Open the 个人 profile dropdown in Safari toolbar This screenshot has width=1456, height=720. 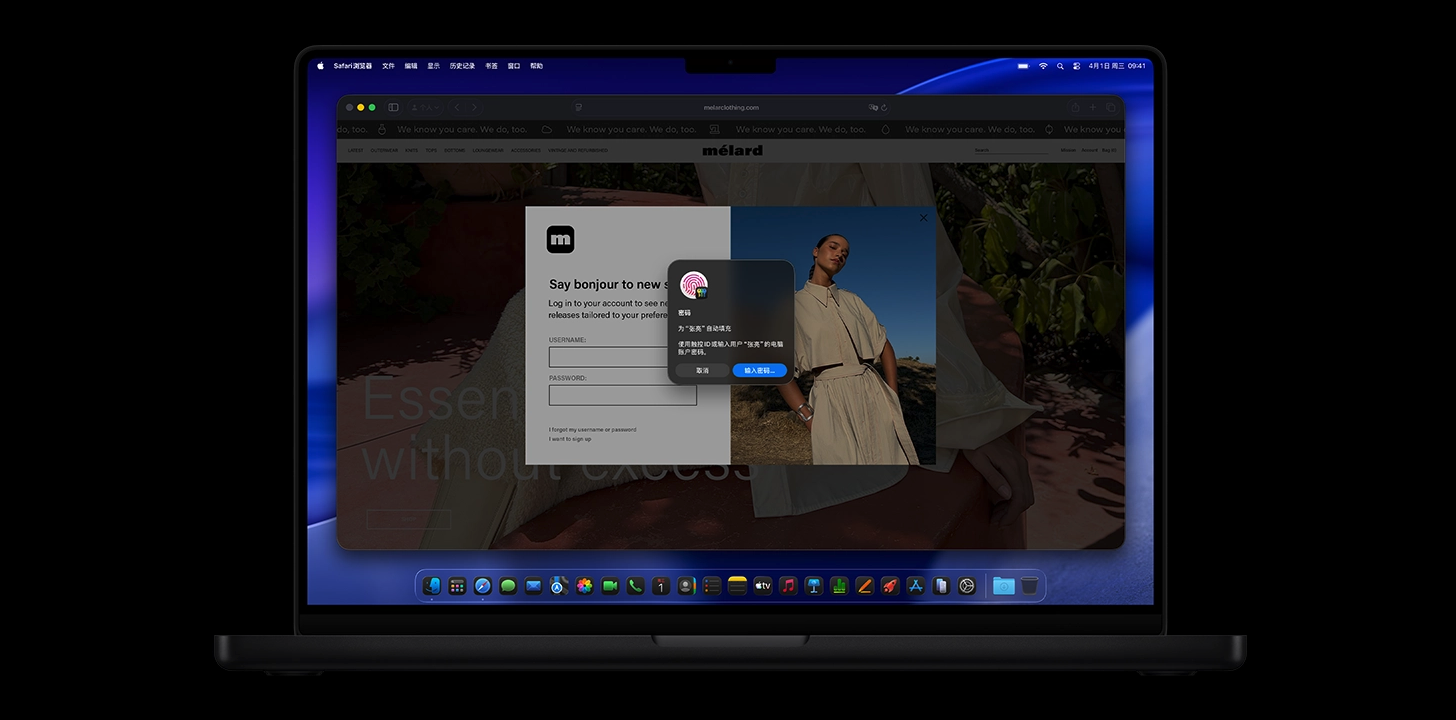point(427,107)
